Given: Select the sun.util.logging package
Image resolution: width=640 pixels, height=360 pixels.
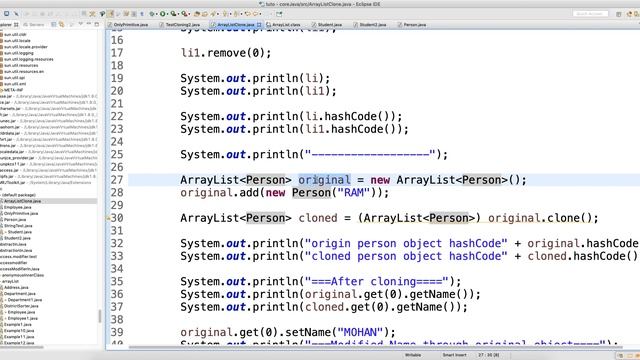Looking at the screenshot, I should pyautogui.click(x=19, y=53).
